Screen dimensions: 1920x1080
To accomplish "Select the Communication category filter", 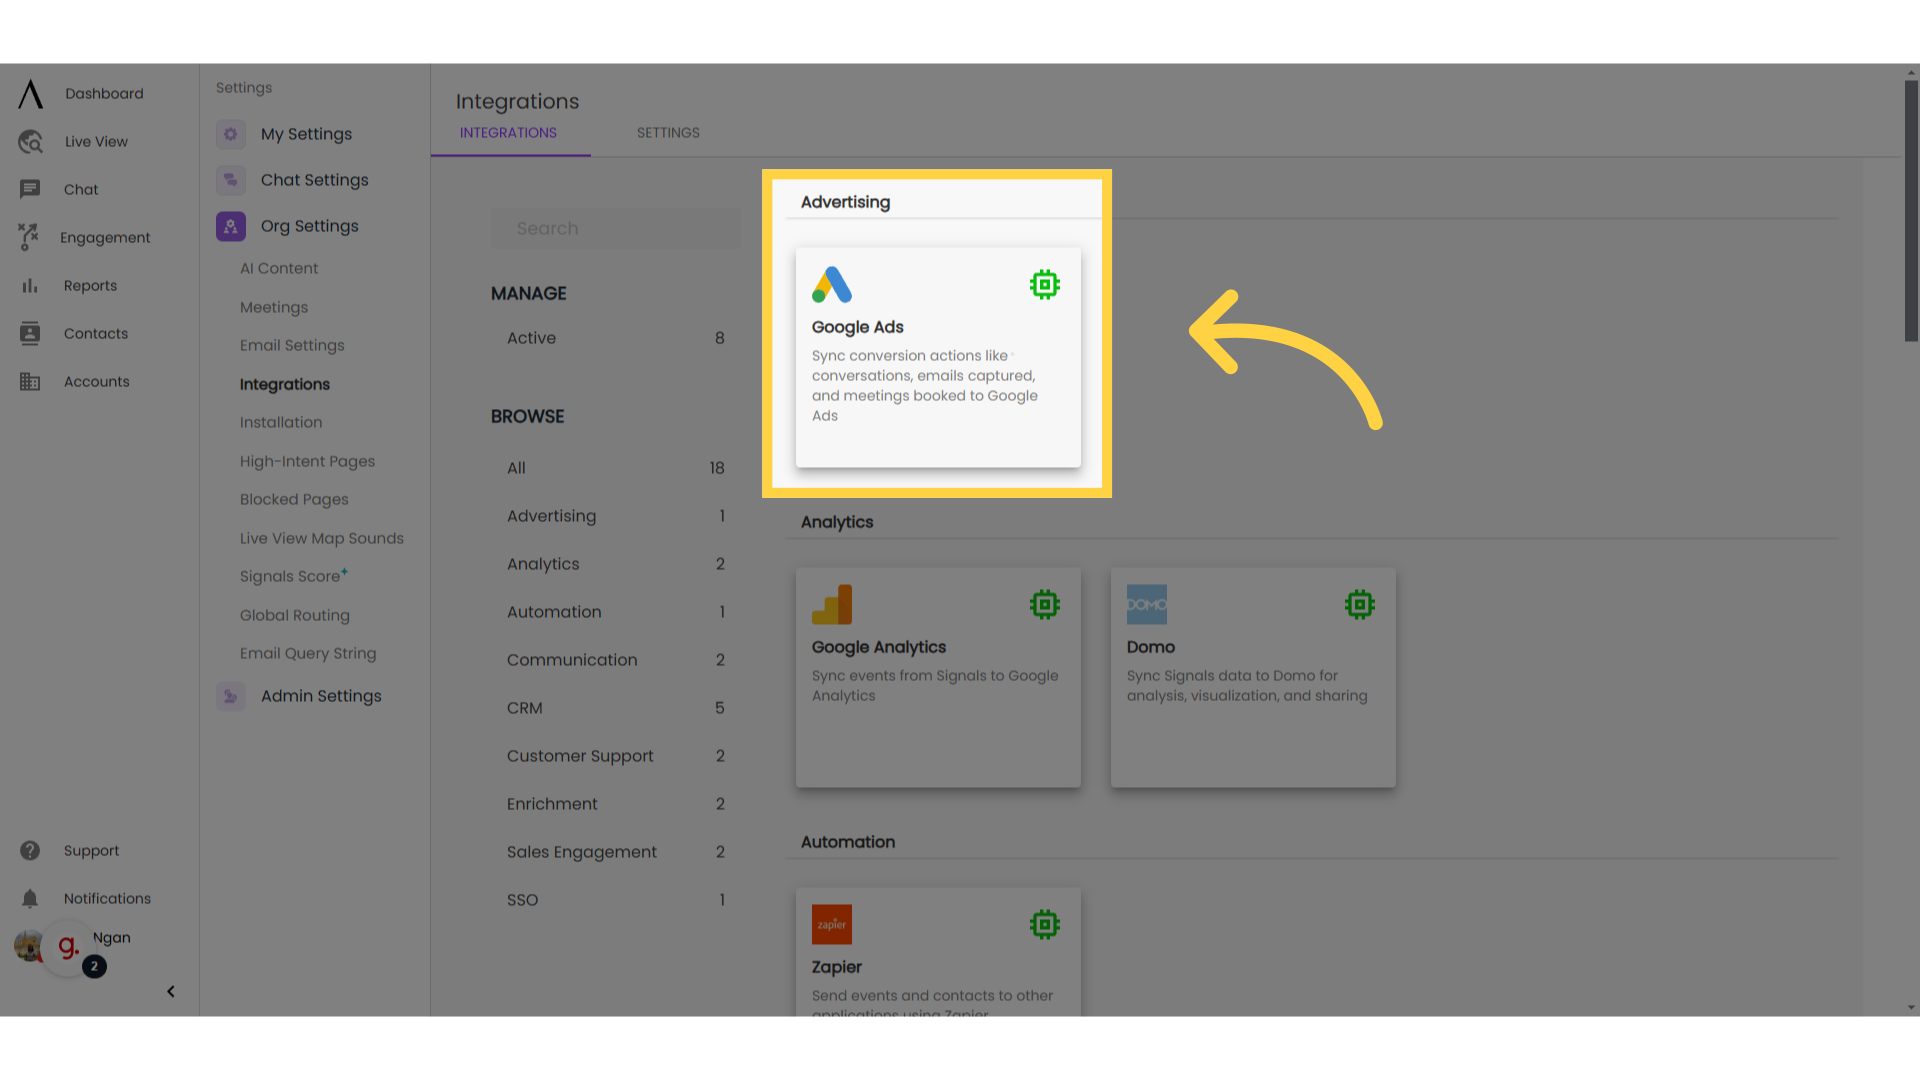I will tap(616, 660).
